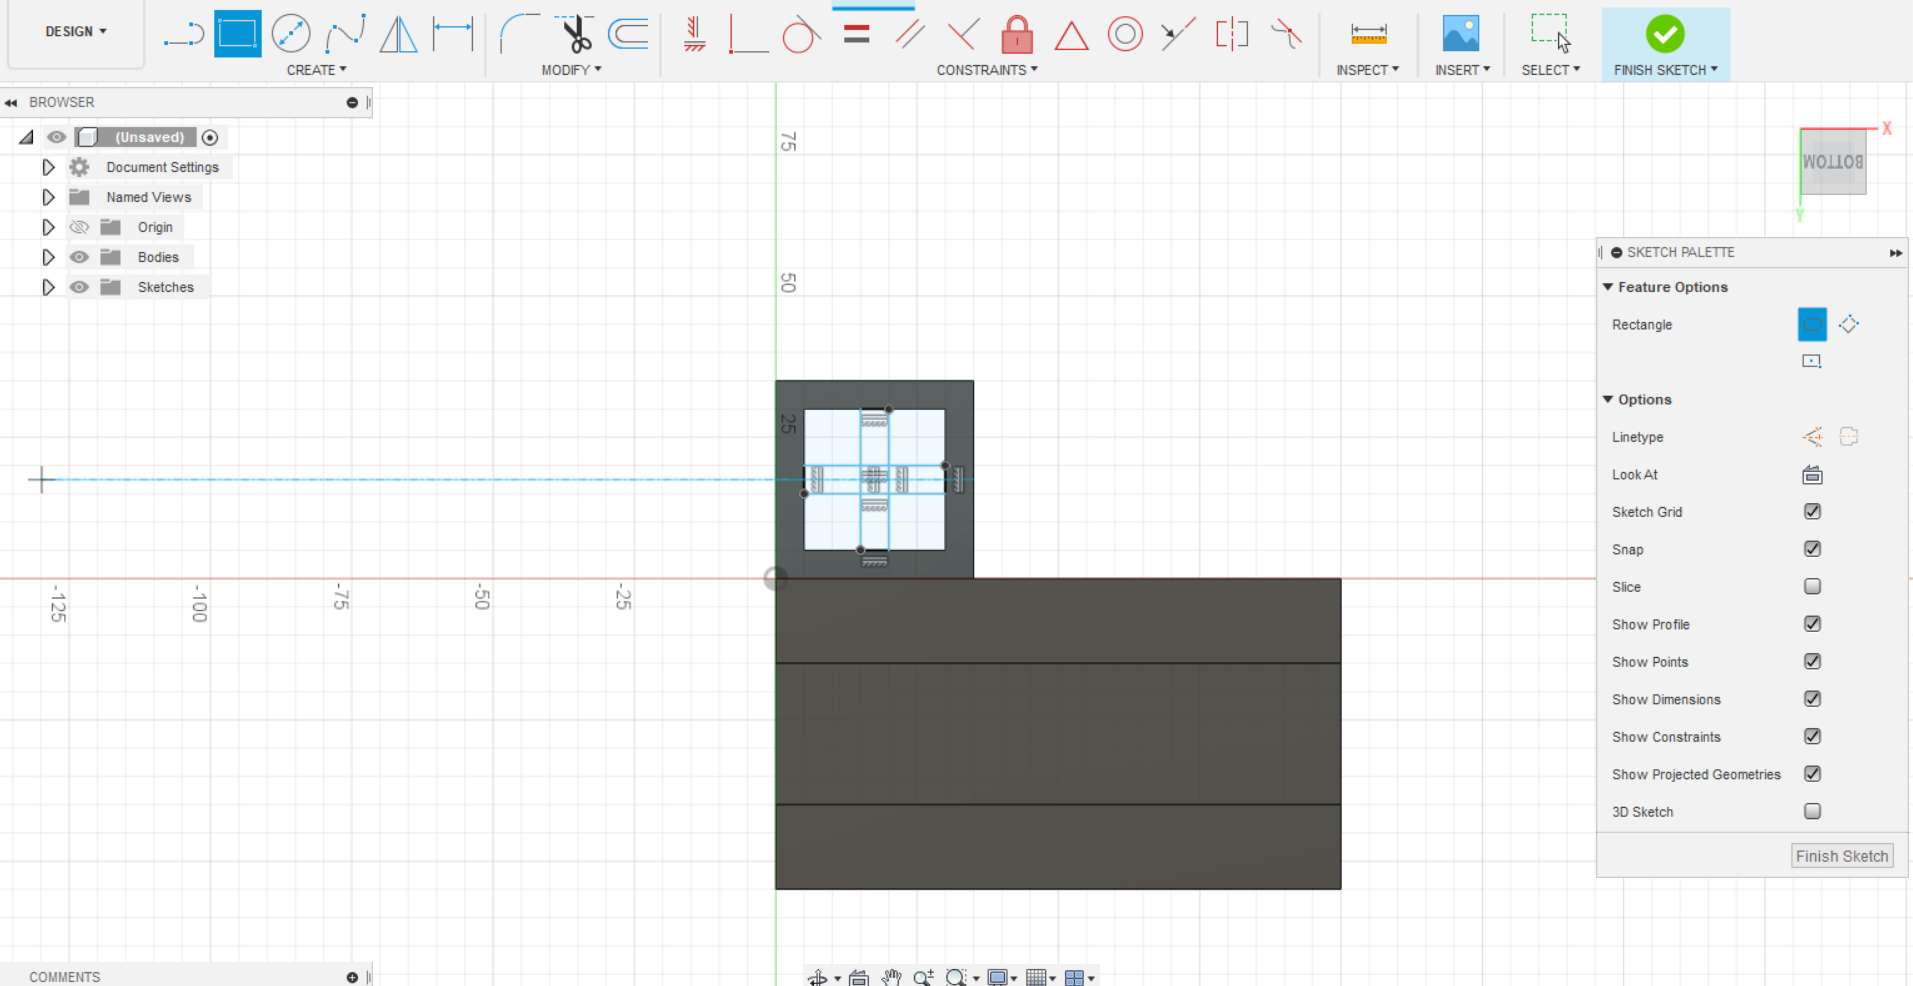Click the Measure ruler icon
1913x986 pixels.
[1368, 34]
